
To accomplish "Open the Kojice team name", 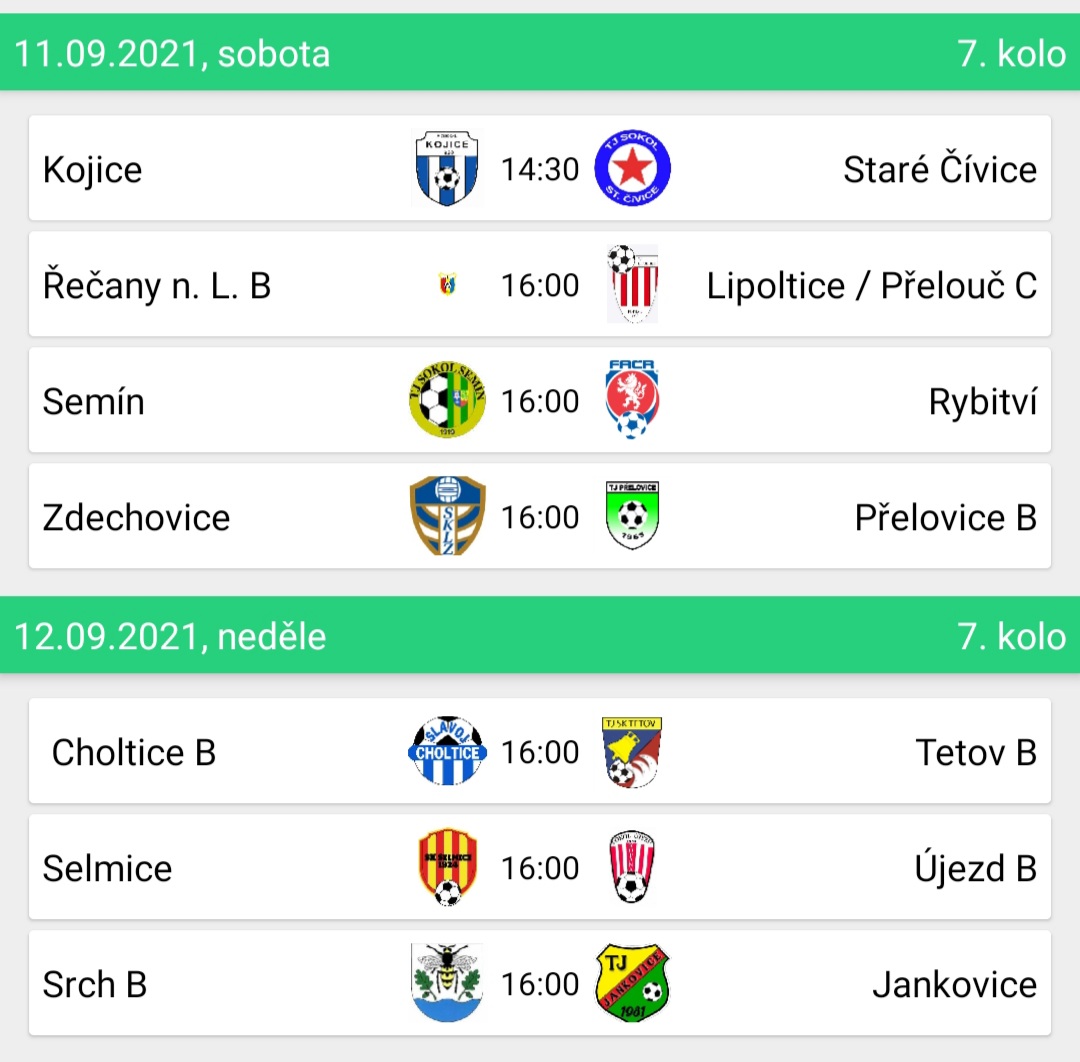I will (92, 169).
